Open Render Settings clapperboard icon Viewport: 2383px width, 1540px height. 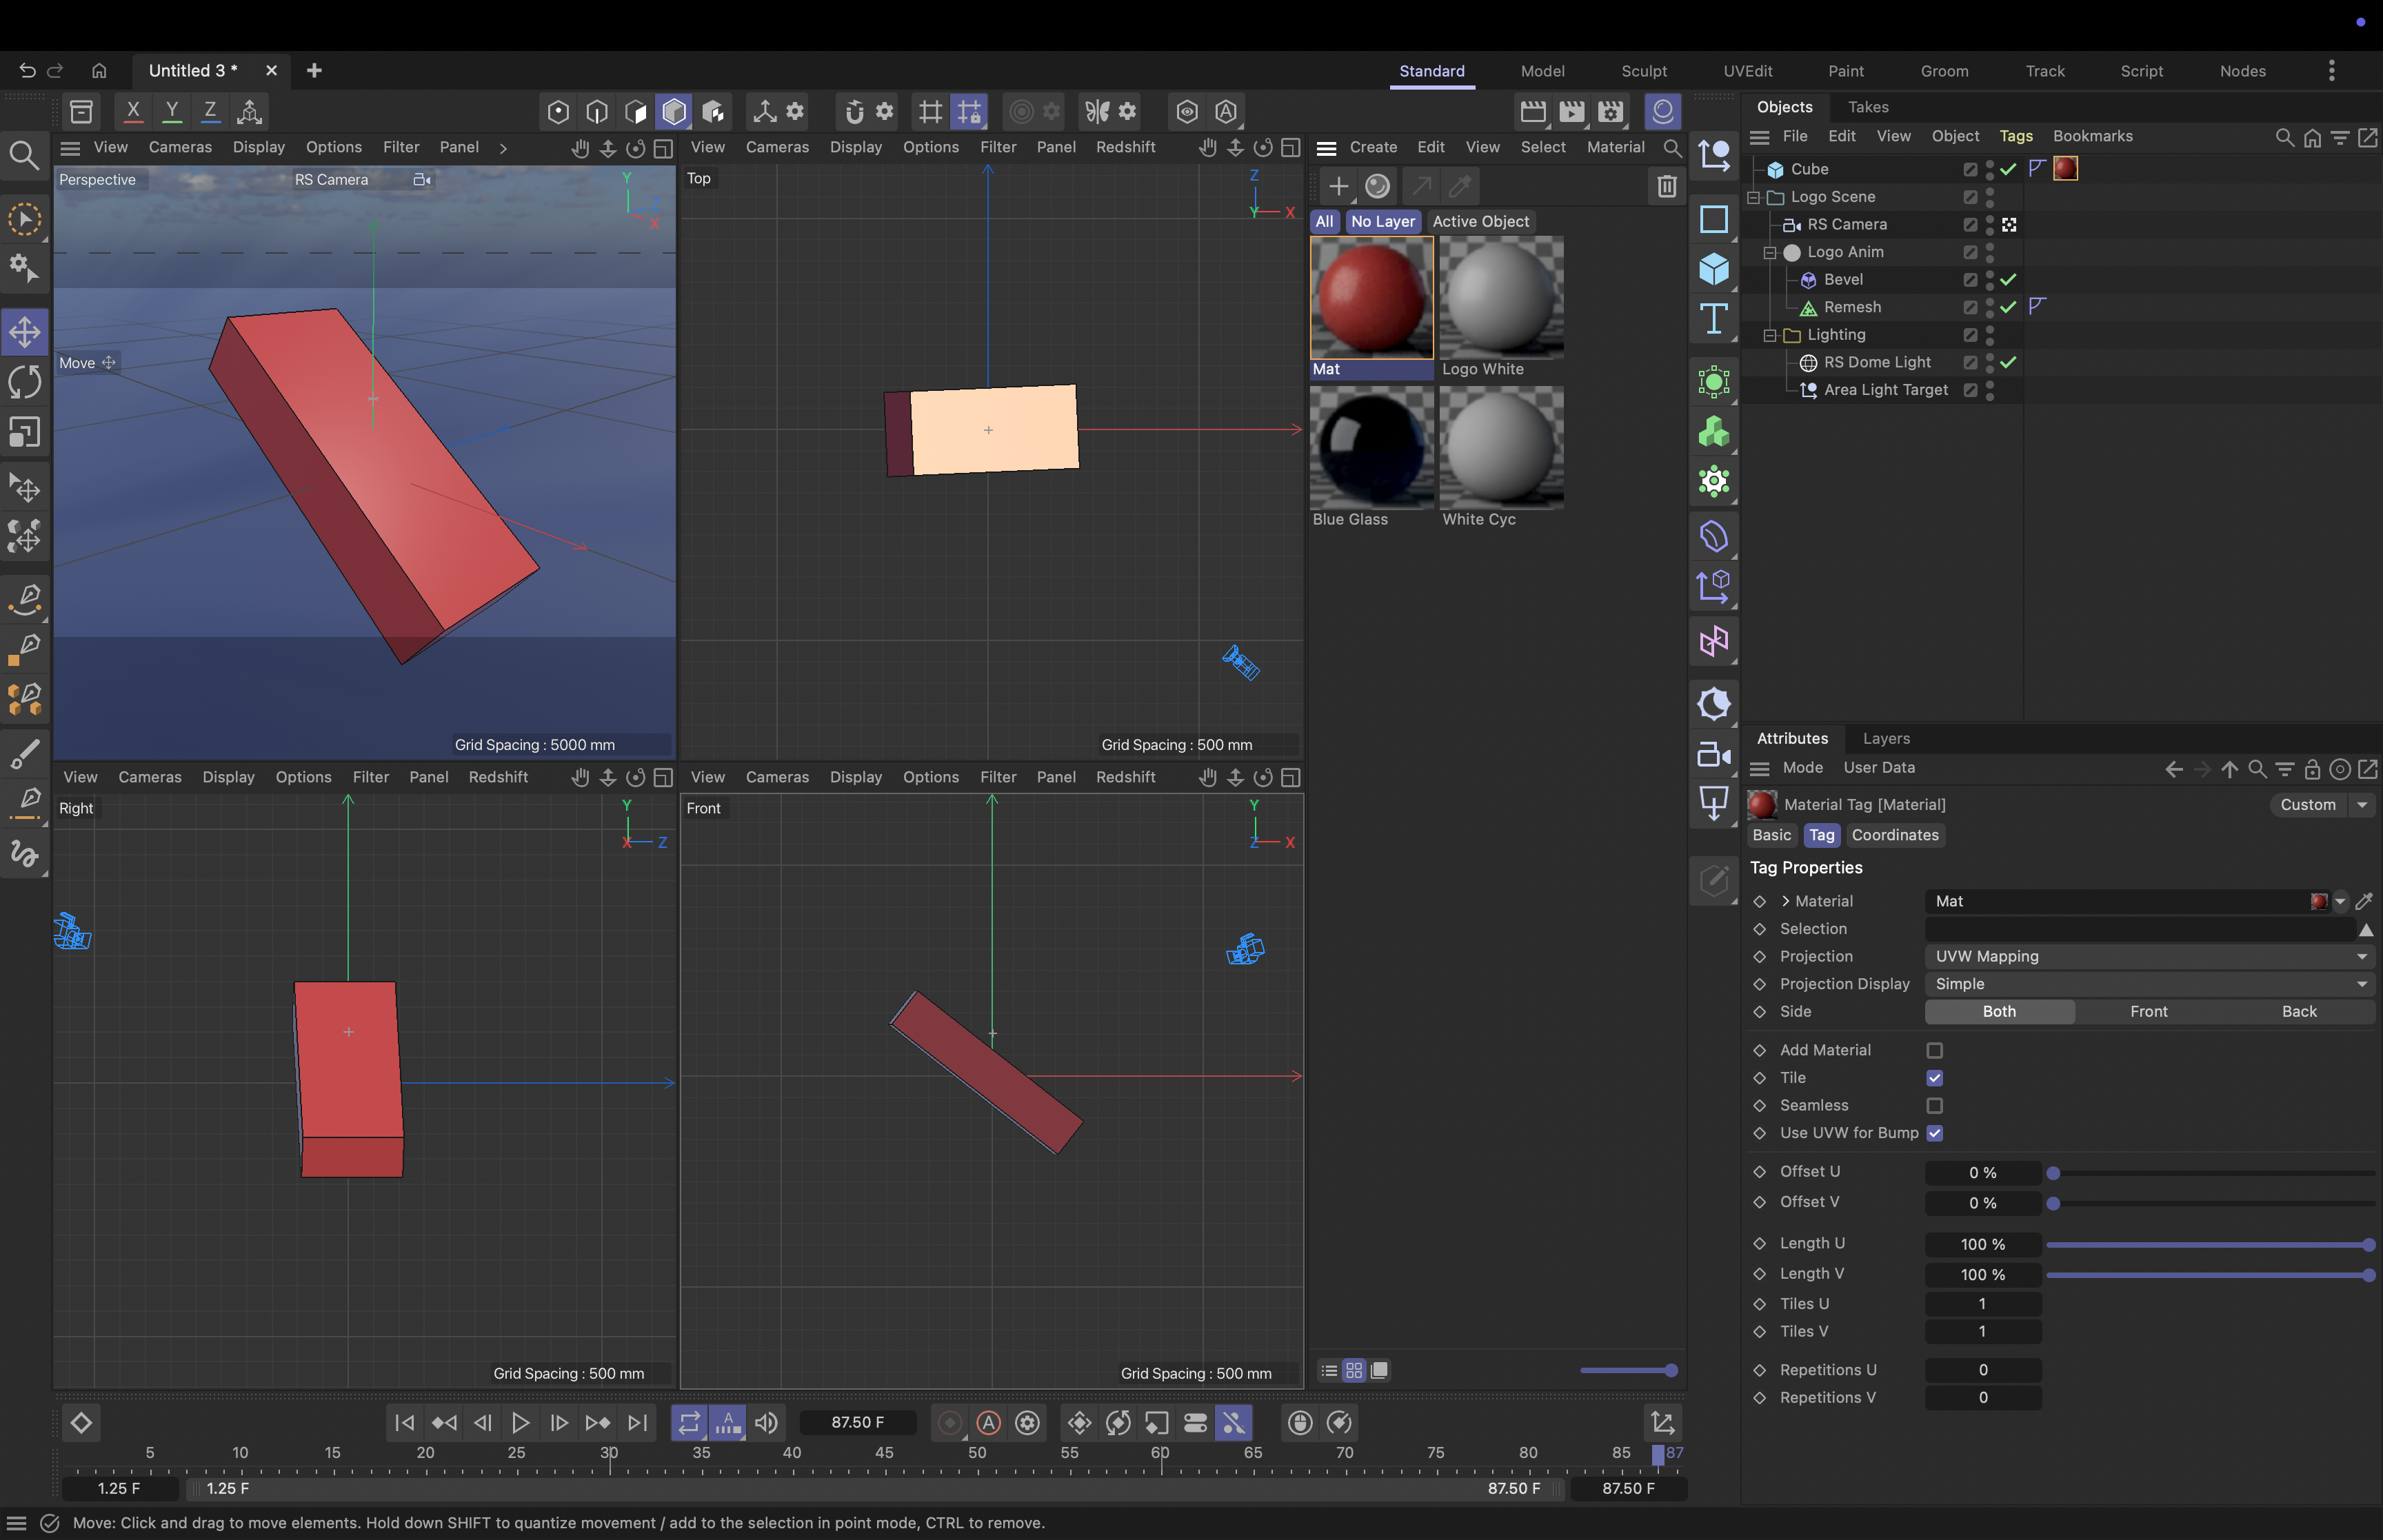(1610, 111)
